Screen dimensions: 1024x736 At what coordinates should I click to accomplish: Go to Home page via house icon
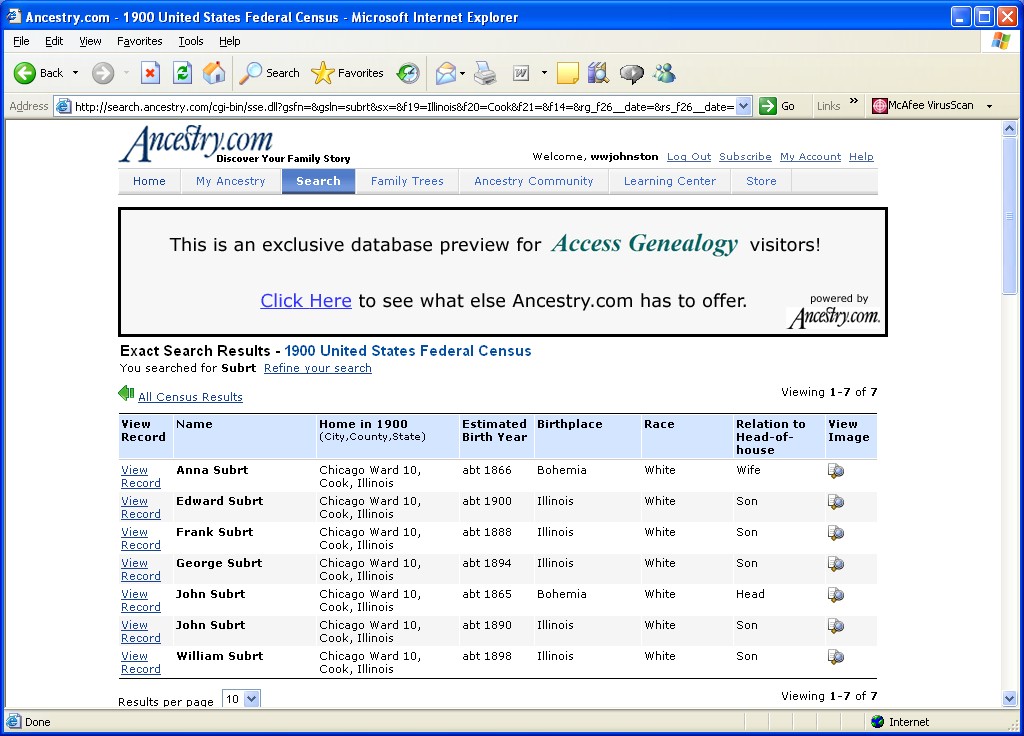pyautogui.click(x=214, y=73)
